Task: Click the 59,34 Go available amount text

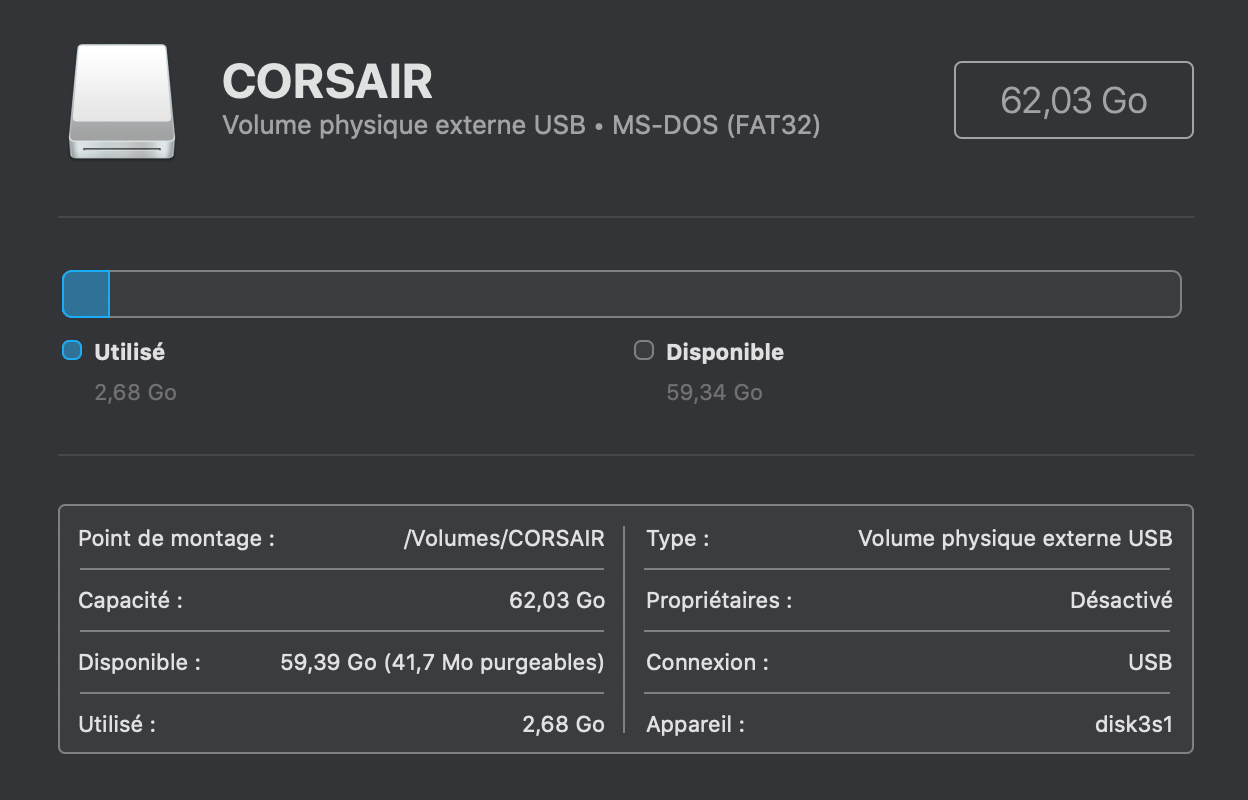Action: 714,393
